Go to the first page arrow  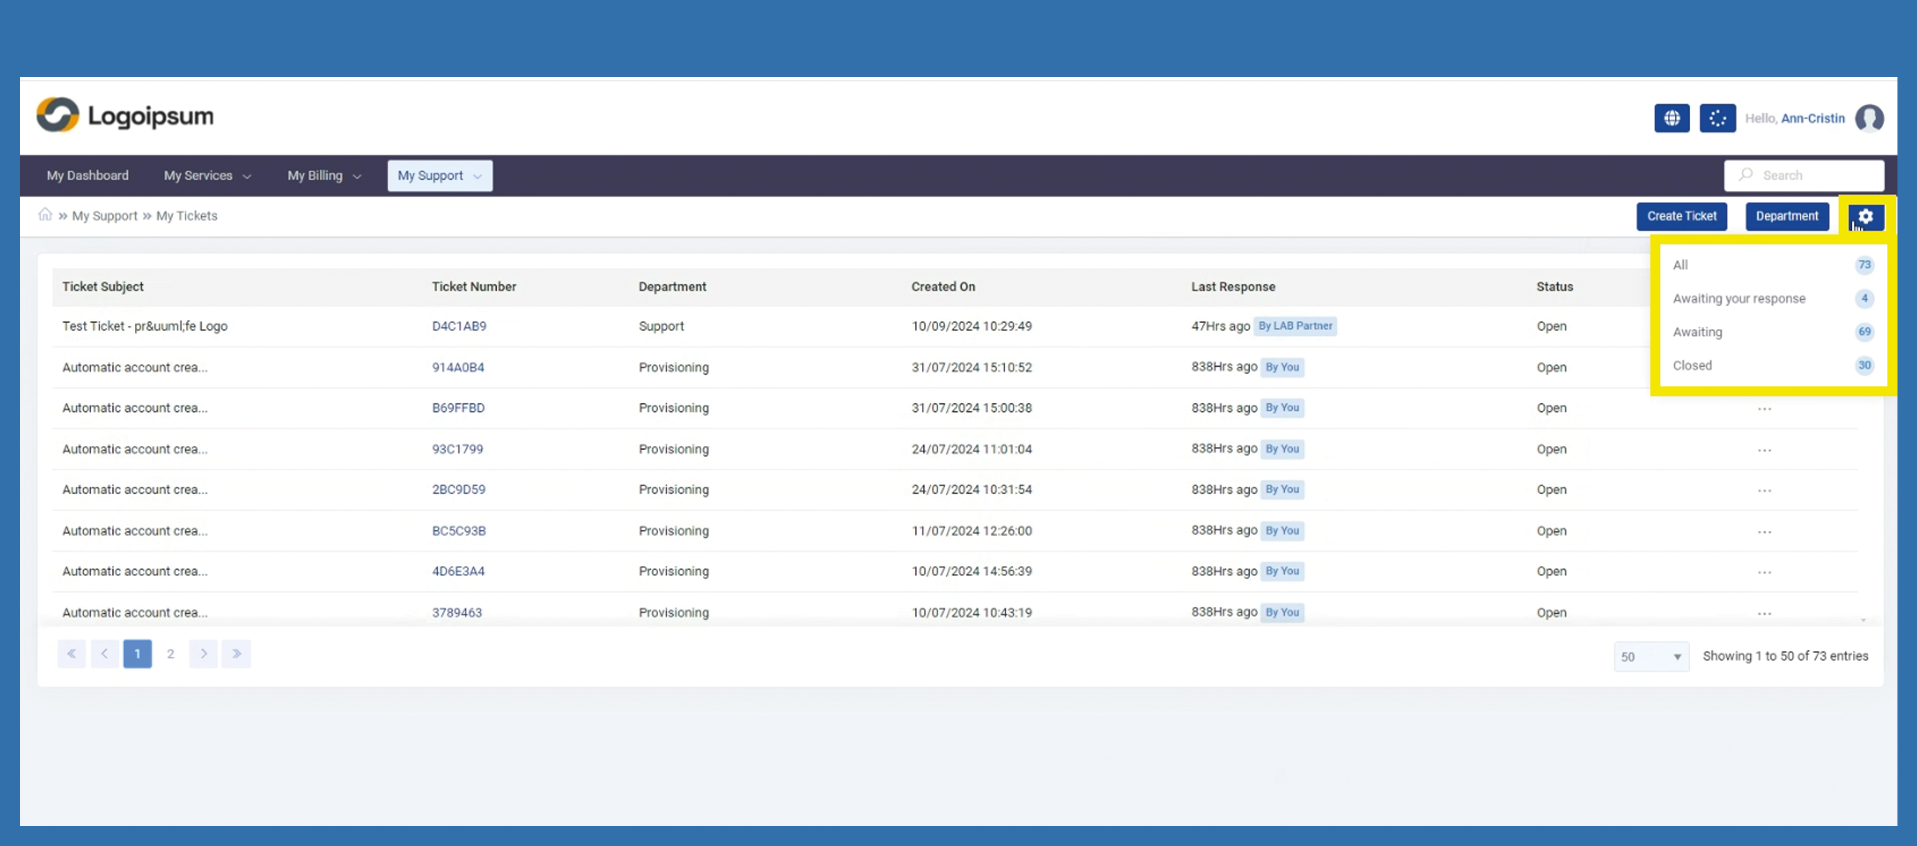71,654
